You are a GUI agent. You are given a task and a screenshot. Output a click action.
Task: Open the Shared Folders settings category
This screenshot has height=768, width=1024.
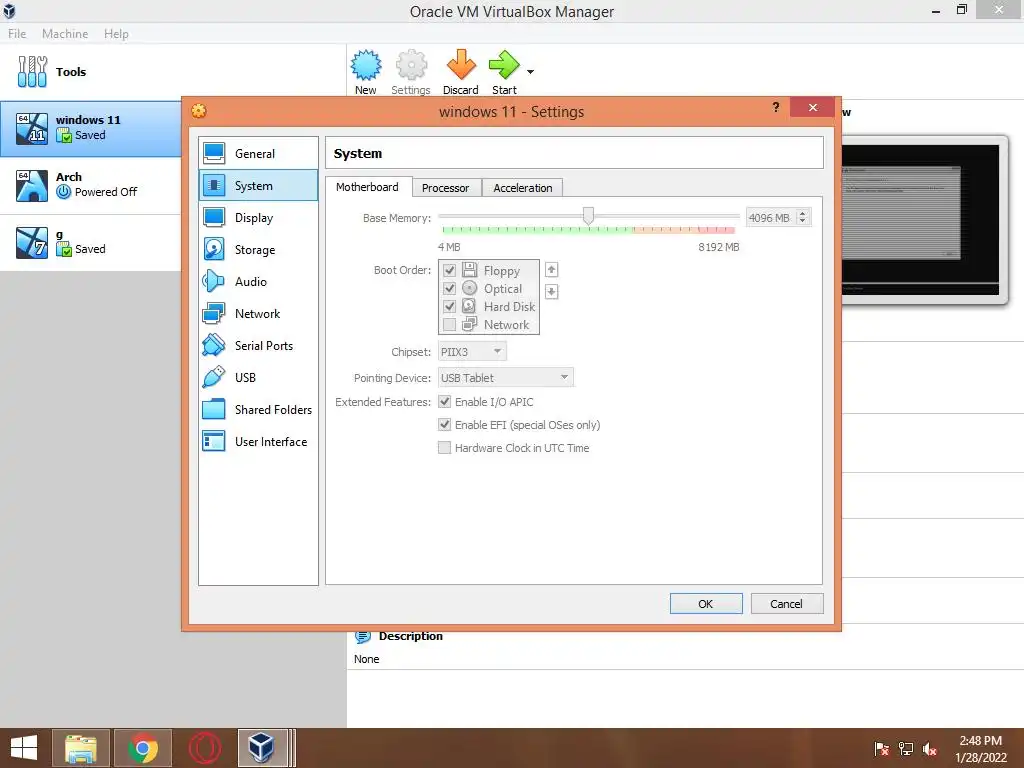pos(258,409)
